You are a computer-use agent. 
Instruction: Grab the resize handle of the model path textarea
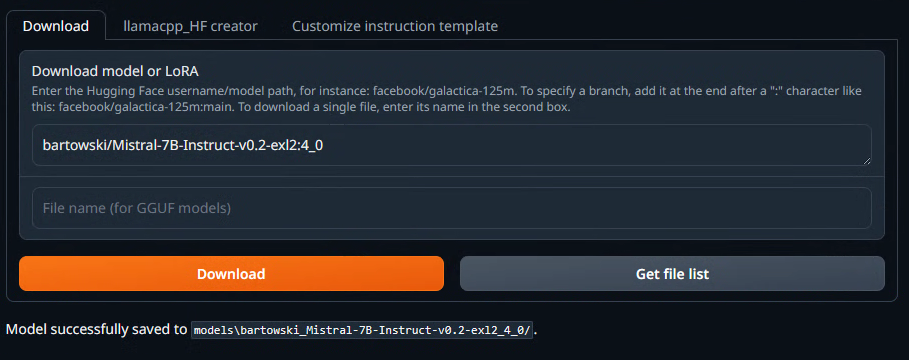click(867, 161)
